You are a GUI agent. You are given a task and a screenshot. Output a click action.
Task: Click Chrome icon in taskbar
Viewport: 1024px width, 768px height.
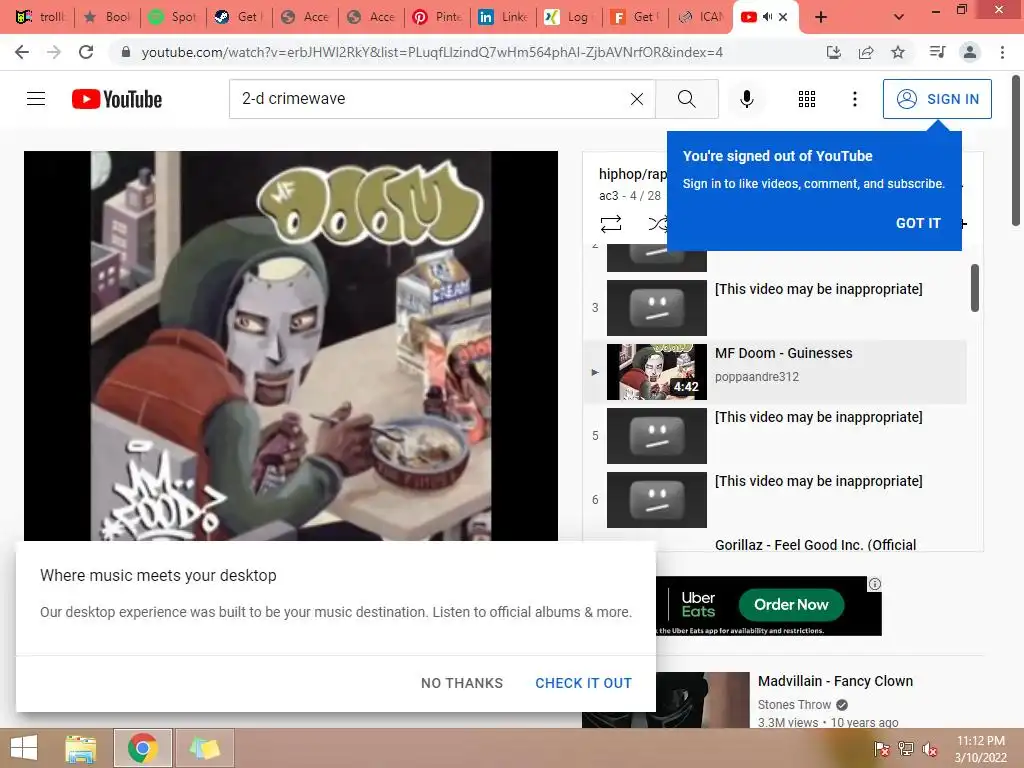(x=142, y=748)
